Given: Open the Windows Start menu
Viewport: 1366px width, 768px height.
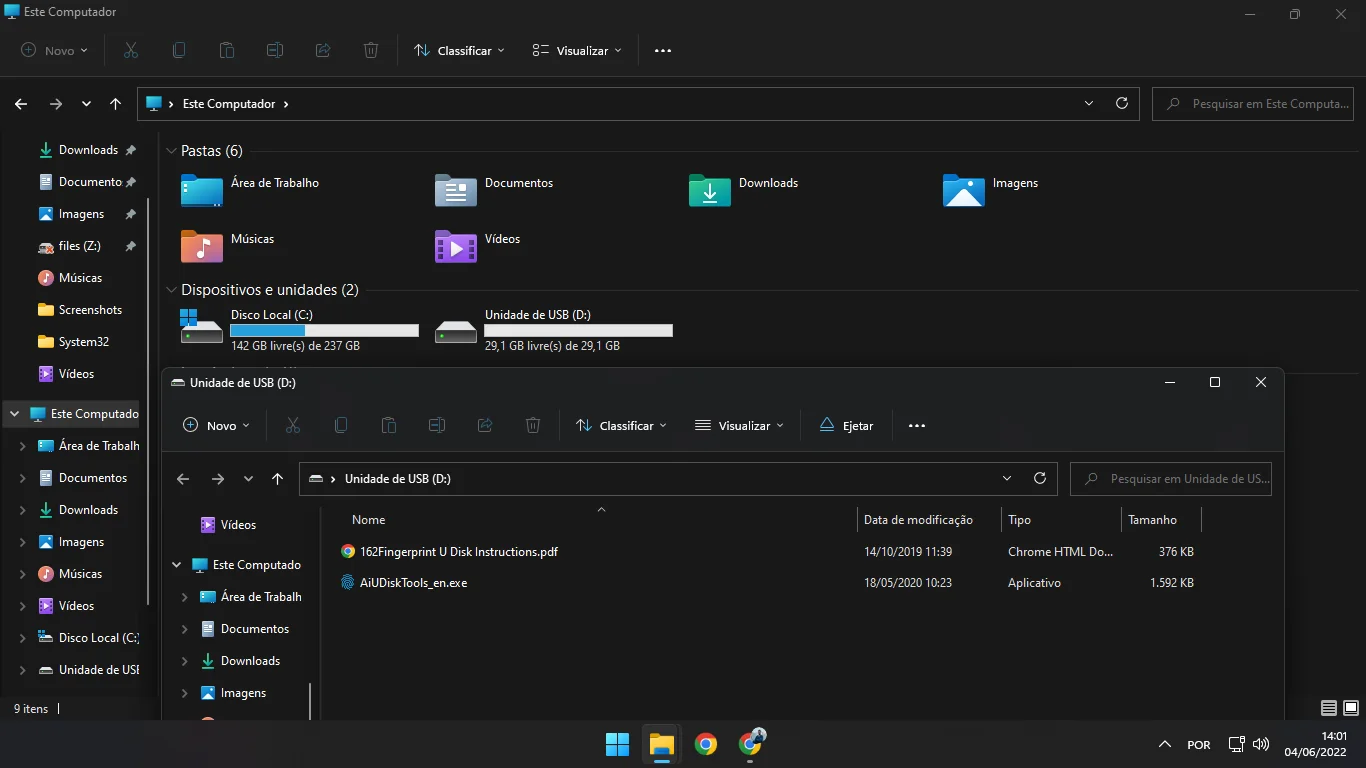Looking at the screenshot, I should click(x=617, y=744).
